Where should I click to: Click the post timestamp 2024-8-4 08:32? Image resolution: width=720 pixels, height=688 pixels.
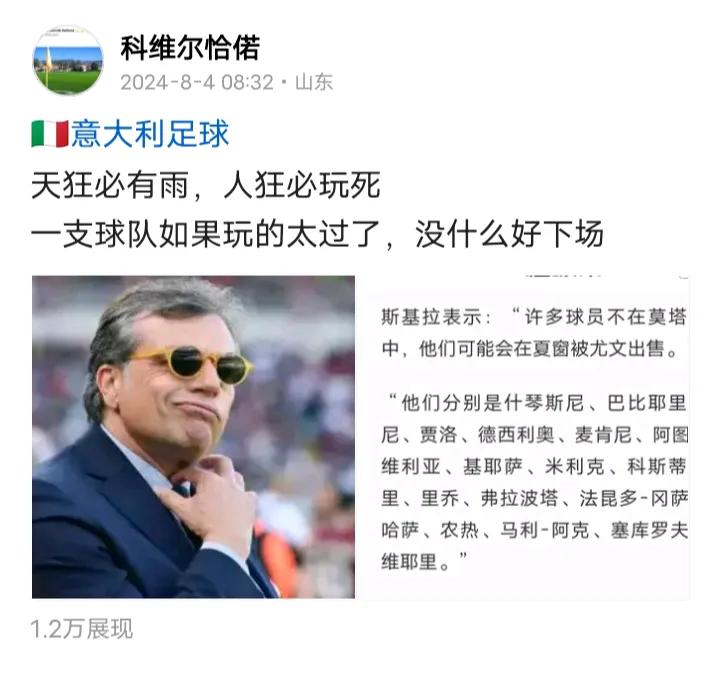(x=197, y=83)
